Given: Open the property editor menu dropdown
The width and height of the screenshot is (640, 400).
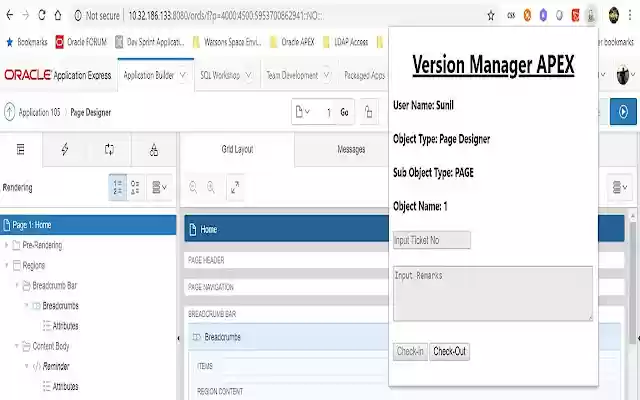Looking at the screenshot, I should [x=620, y=187].
